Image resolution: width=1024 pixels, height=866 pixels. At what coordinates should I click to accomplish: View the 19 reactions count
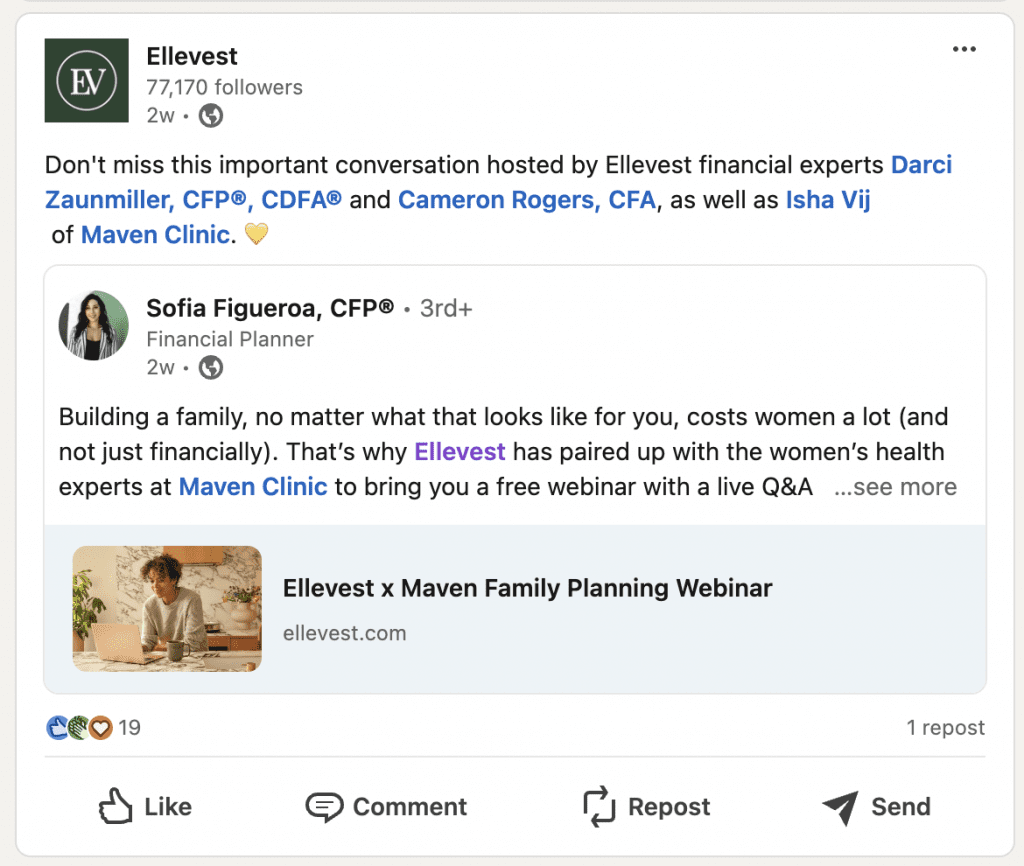coord(128,728)
